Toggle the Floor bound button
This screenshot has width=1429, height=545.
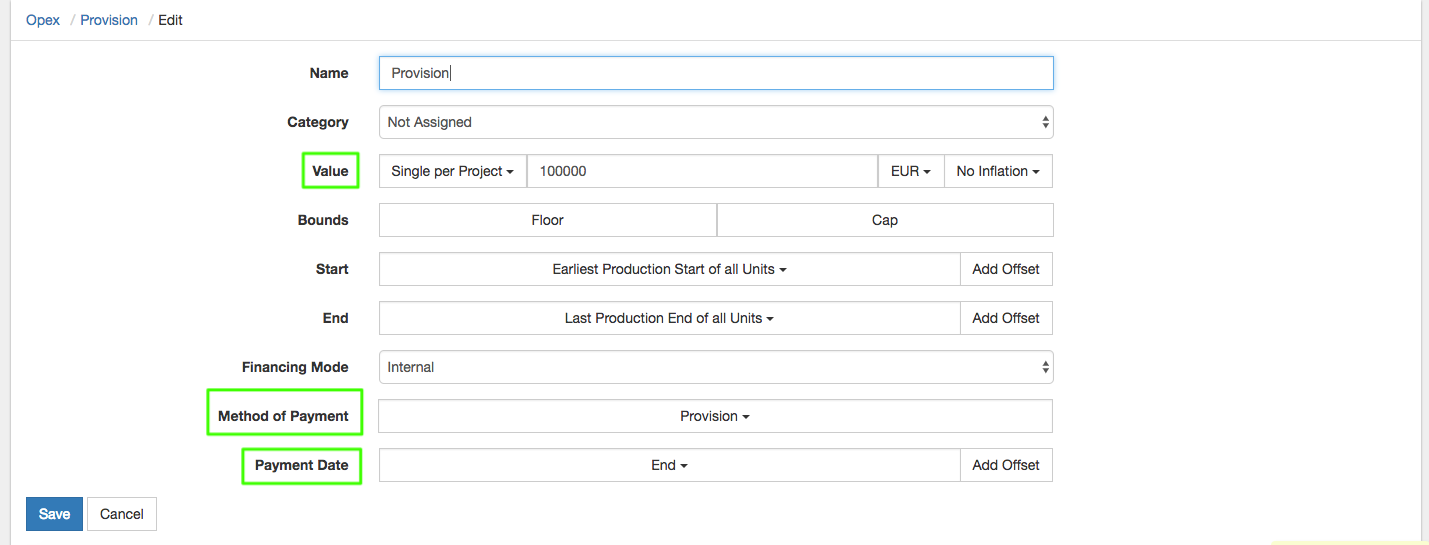[x=547, y=220]
